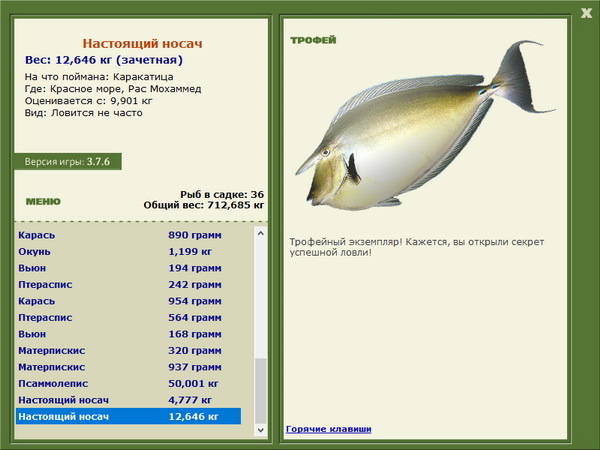Click the Настоящий носач title heading
The width and height of the screenshot is (600, 450).
(x=142, y=44)
